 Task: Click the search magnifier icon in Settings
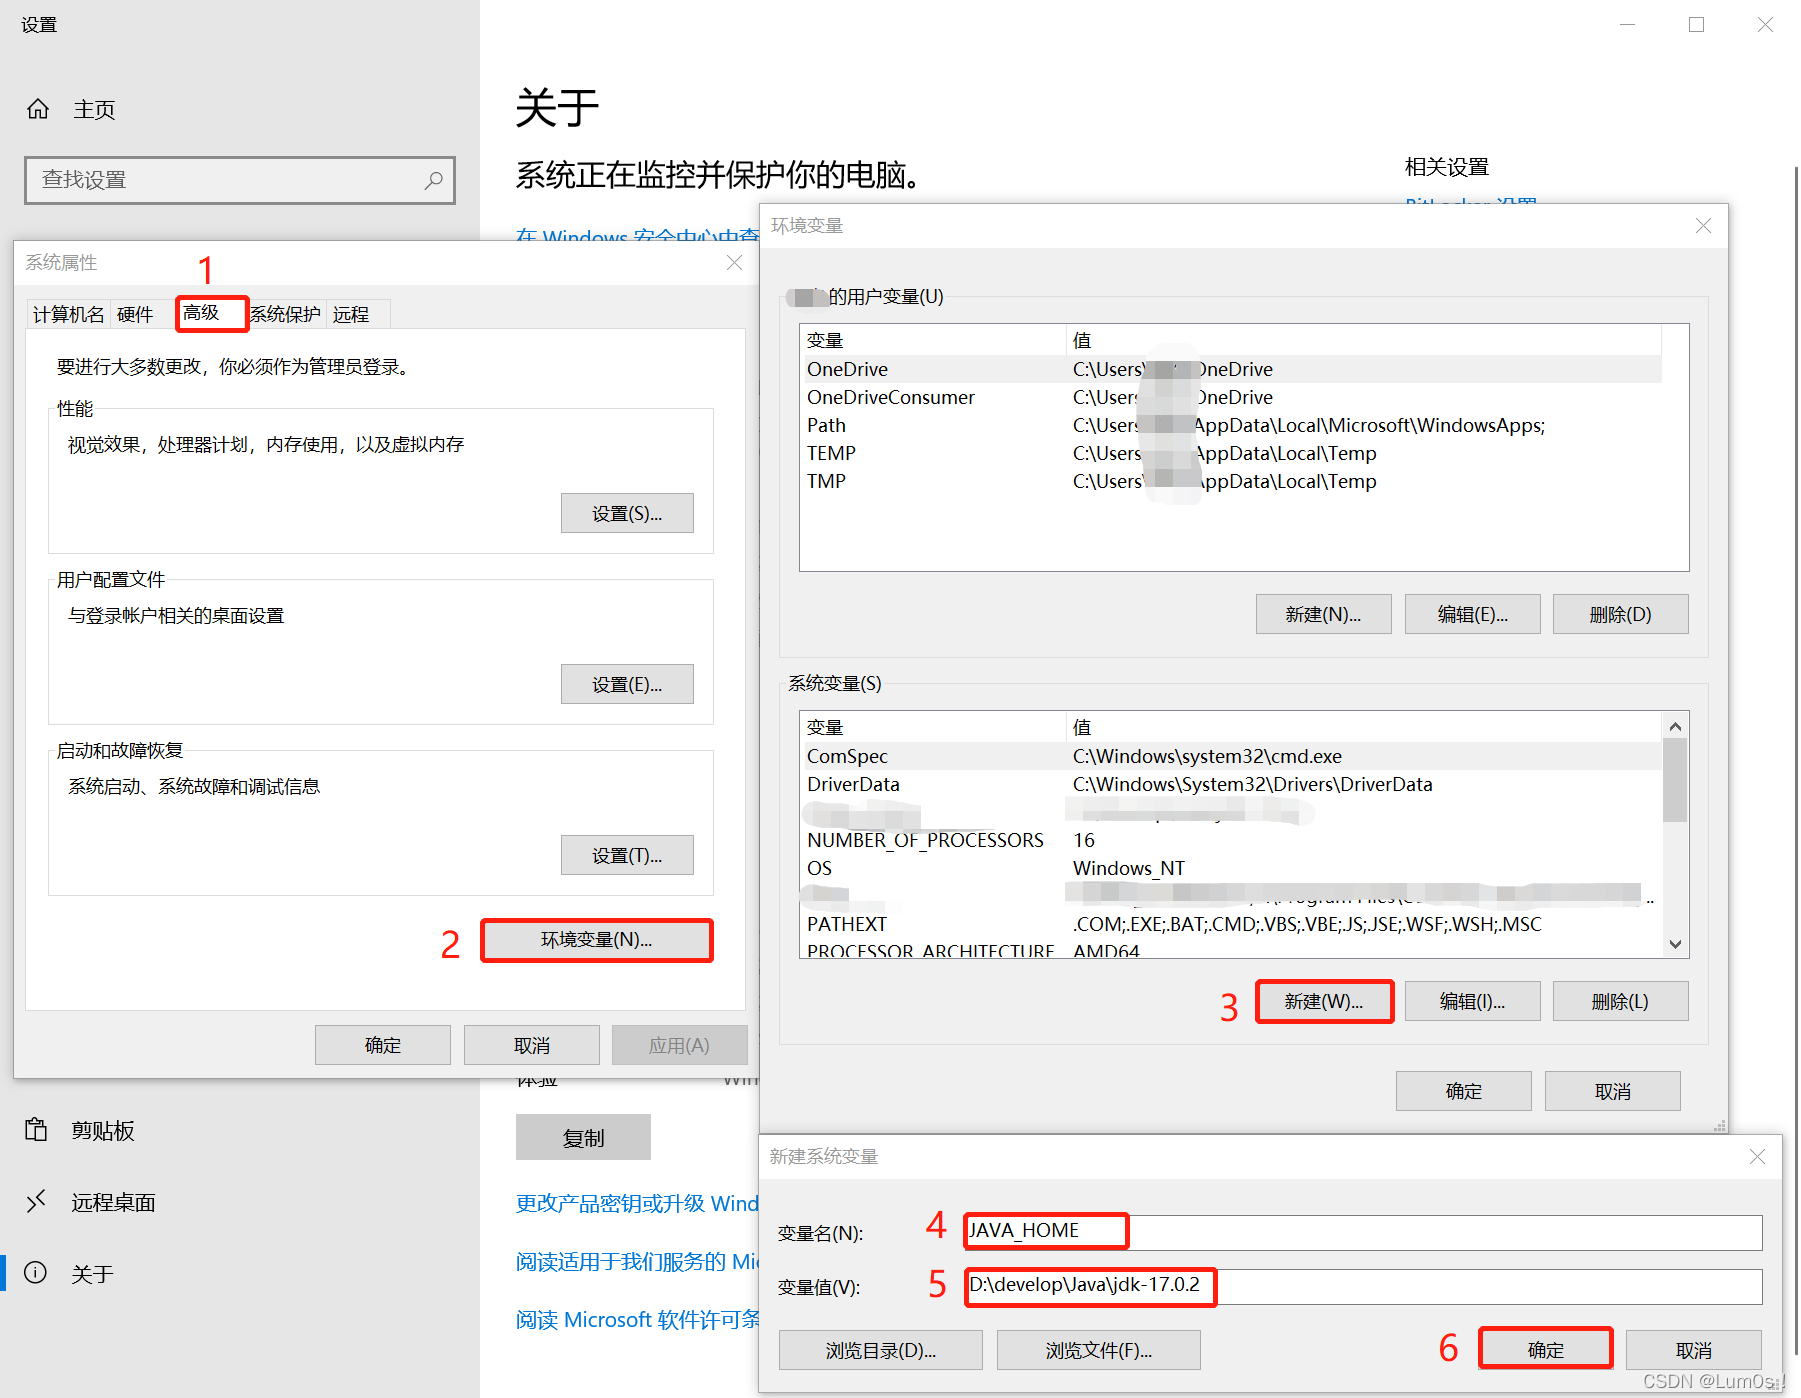coord(433,180)
